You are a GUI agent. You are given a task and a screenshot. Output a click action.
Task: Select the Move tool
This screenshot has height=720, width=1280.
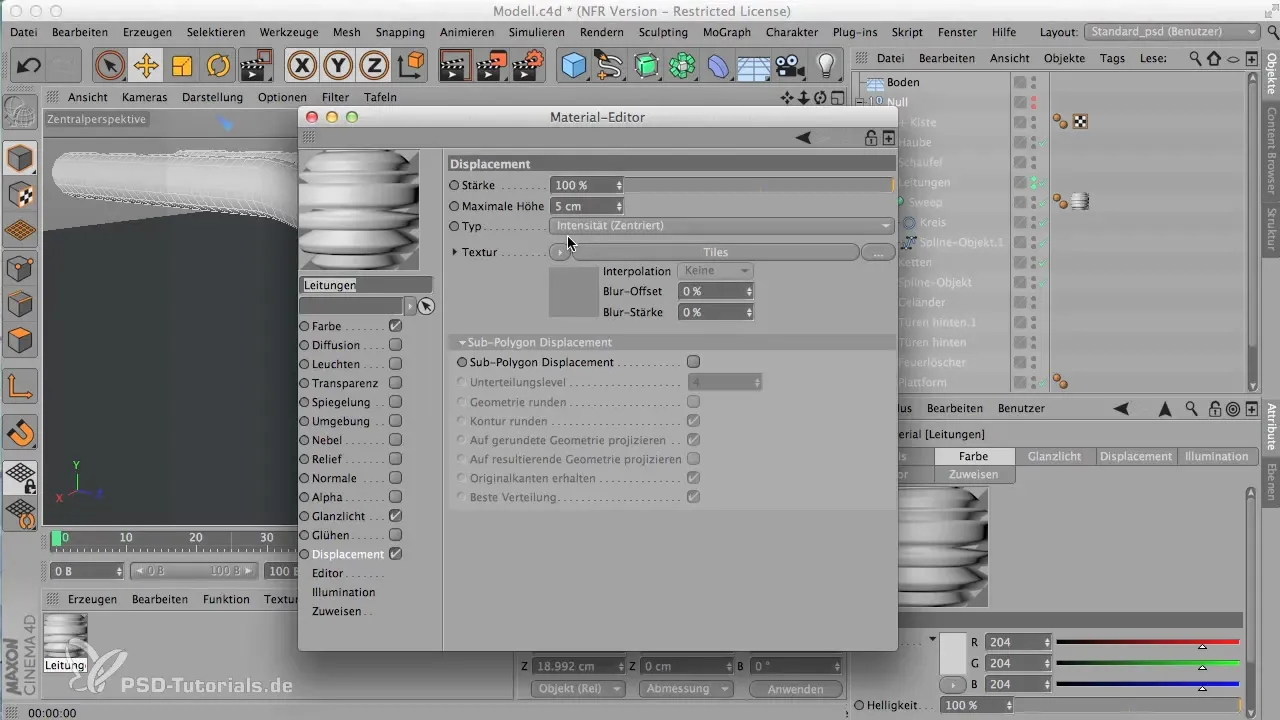click(x=146, y=66)
